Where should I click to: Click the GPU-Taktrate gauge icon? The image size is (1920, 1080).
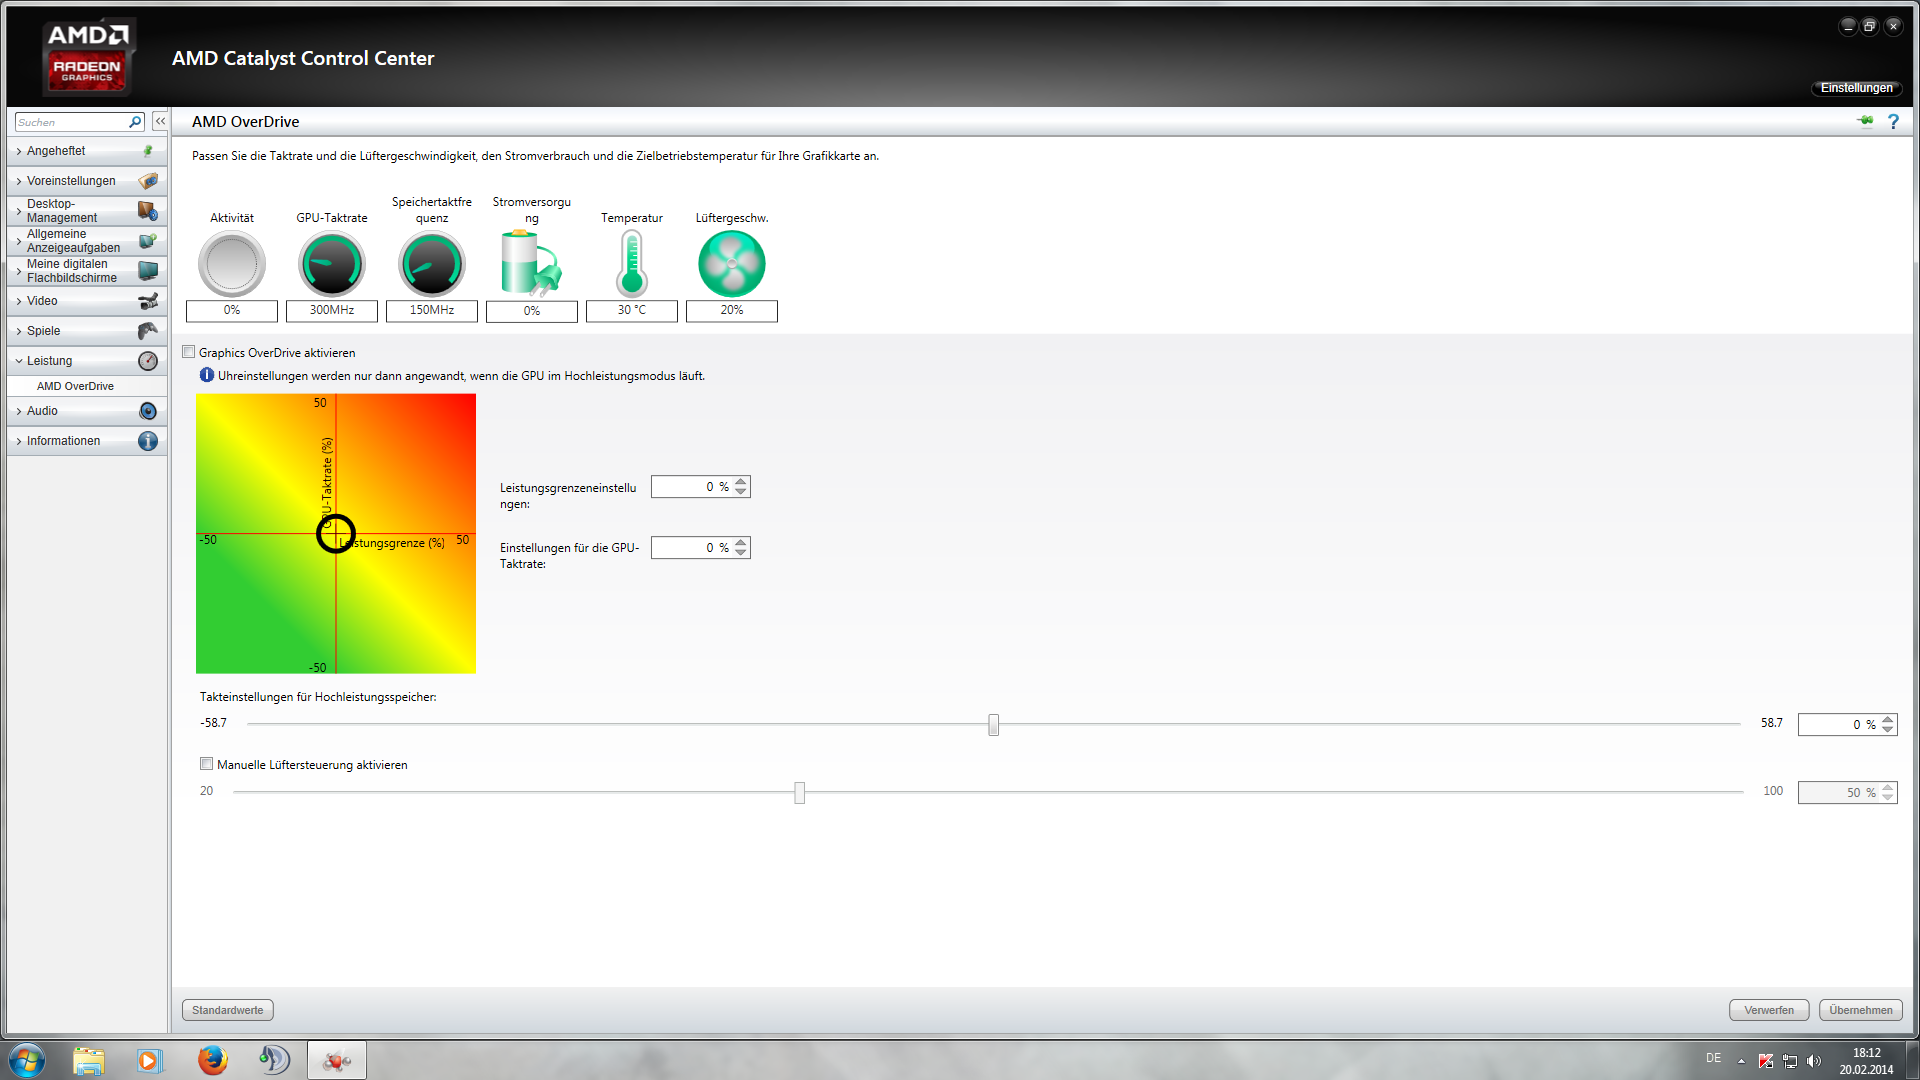pos(331,264)
